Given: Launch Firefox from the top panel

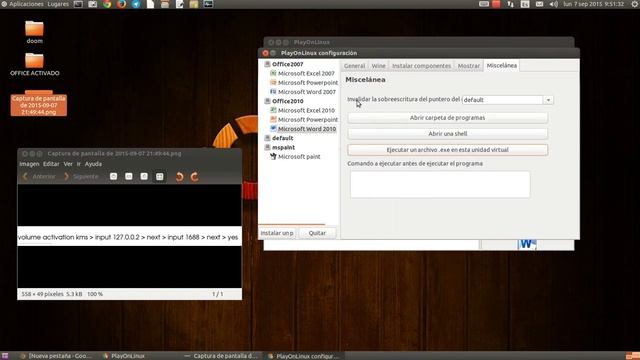Looking at the screenshot, I should pos(122,4).
